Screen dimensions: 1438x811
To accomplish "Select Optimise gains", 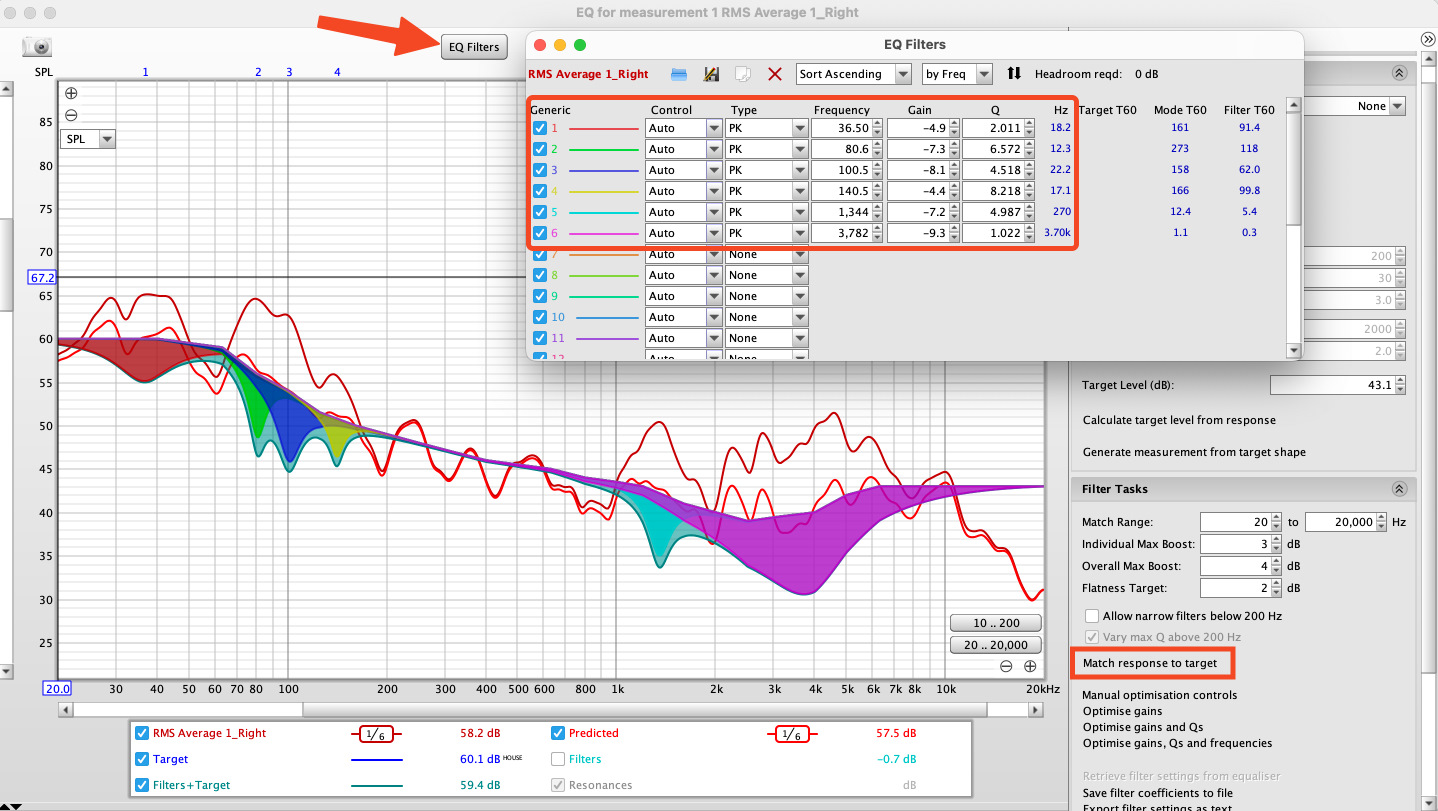I will [x=1122, y=711].
